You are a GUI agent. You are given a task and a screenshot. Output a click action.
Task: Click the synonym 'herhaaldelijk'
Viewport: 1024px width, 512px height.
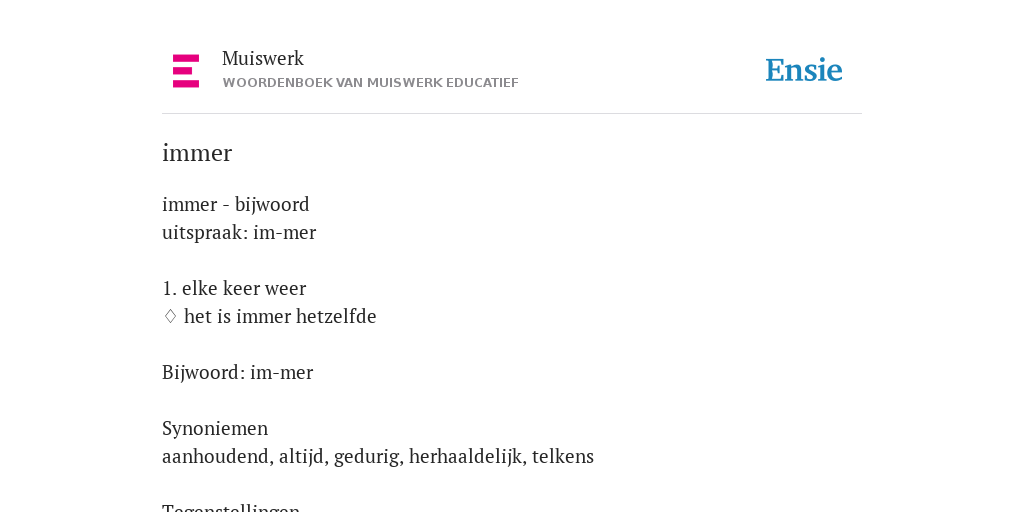point(466,456)
